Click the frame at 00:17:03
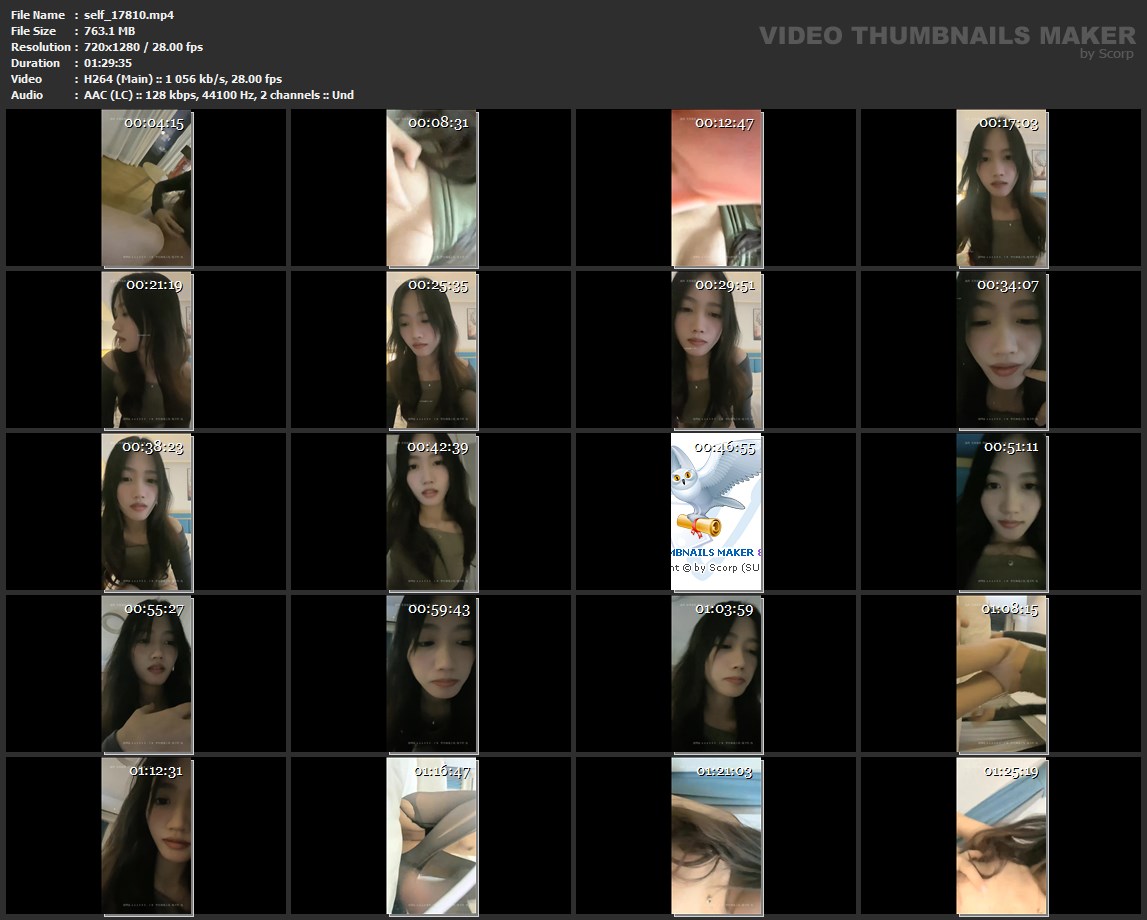 (1001, 189)
